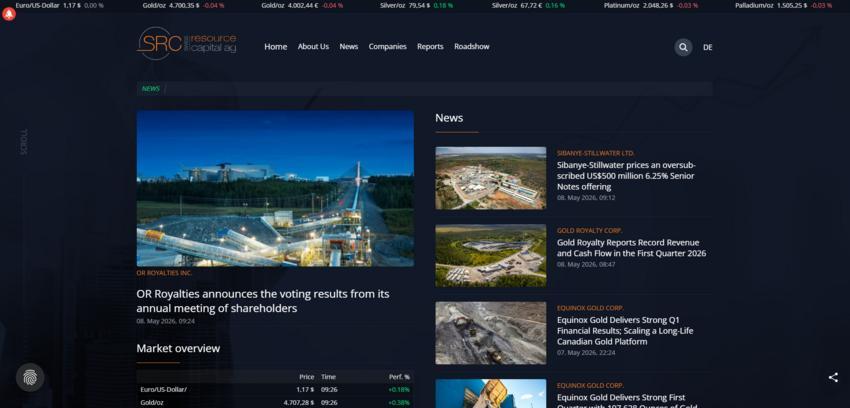This screenshot has height=408, width=850.
Task: Go to the News menu item
Action: (349, 47)
